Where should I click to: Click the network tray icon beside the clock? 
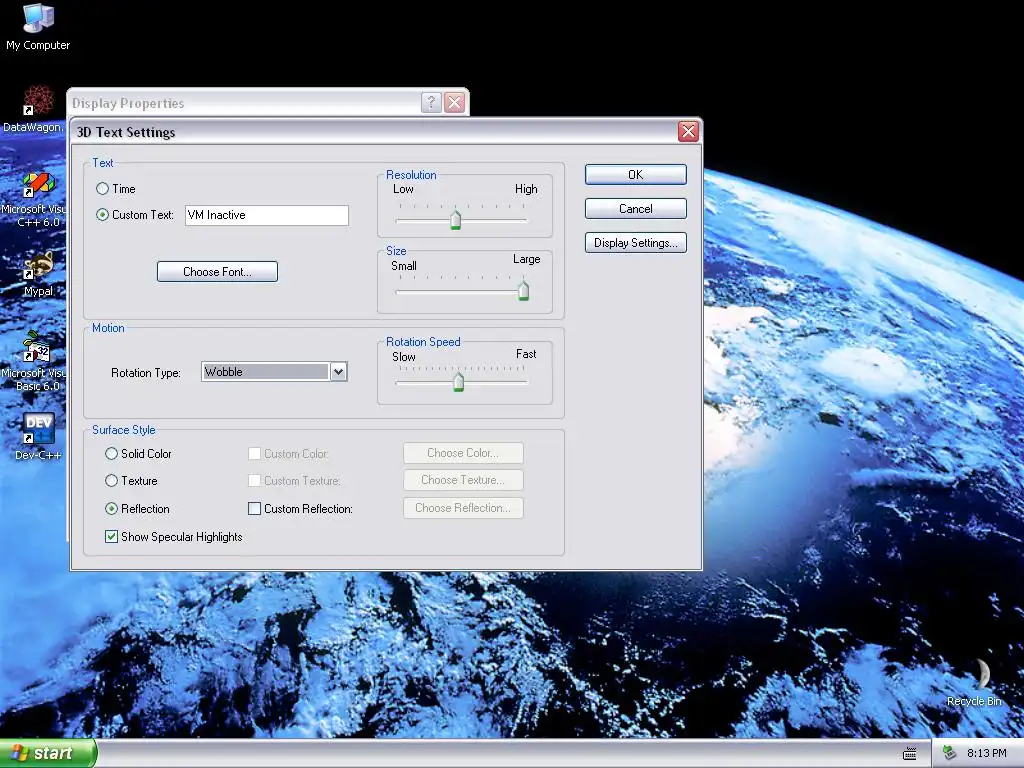949,753
